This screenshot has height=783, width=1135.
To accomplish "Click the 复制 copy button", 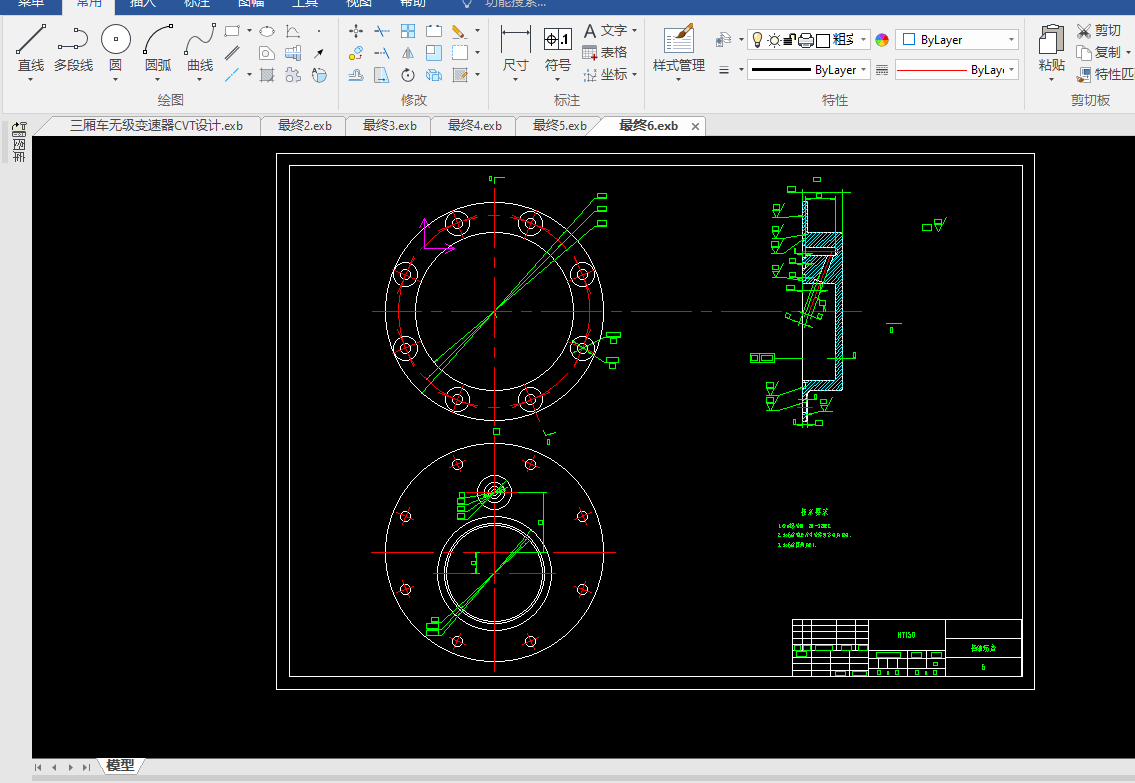I will [1099, 53].
